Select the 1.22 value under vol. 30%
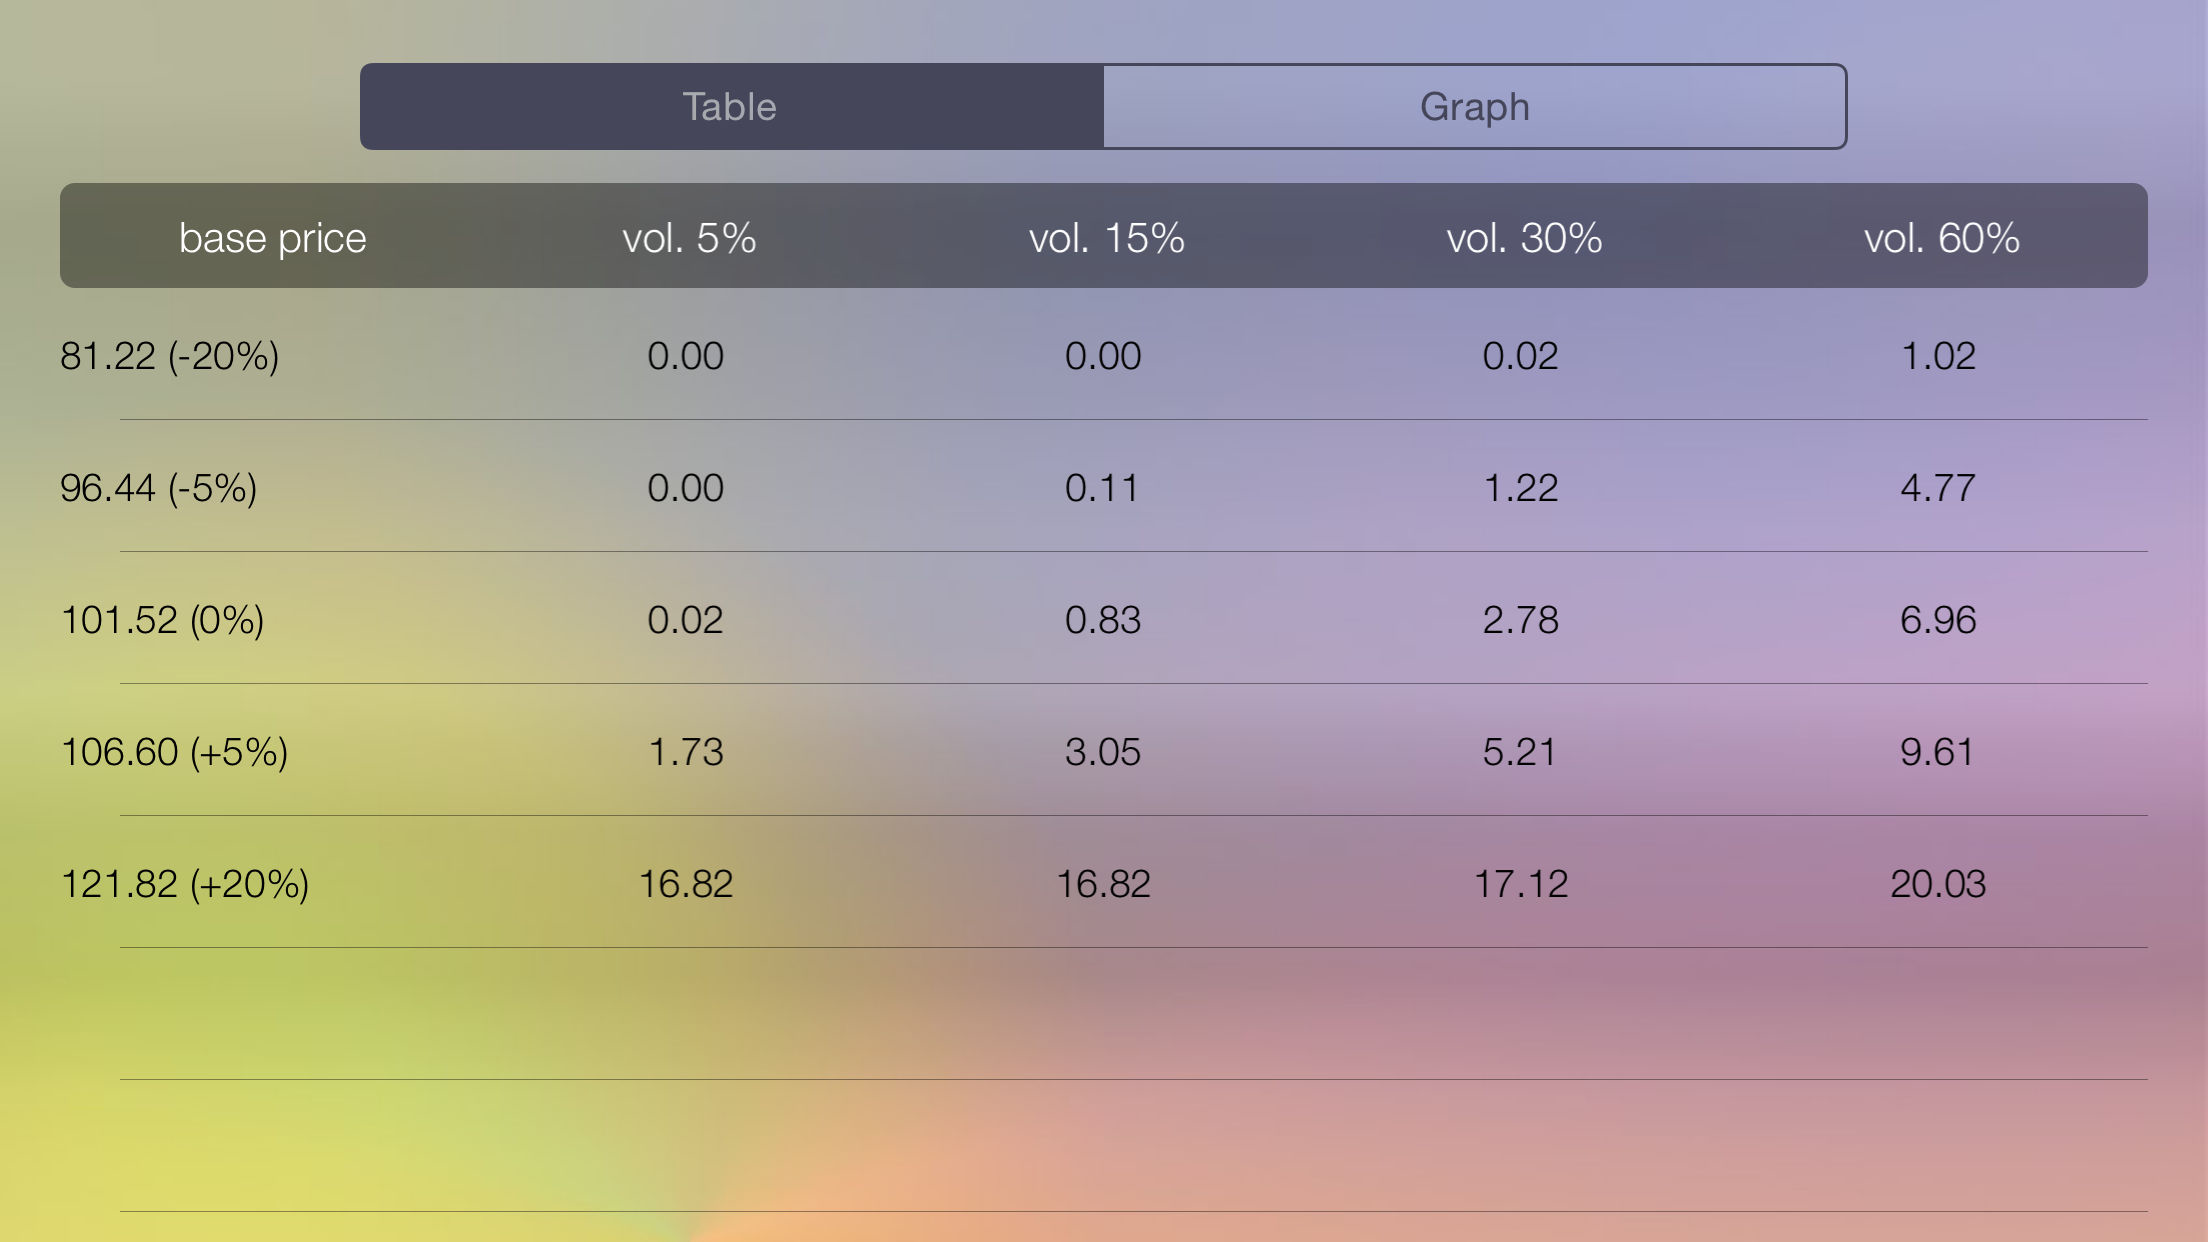Screen dimensions: 2208x1242 pyautogui.click(x=1521, y=488)
